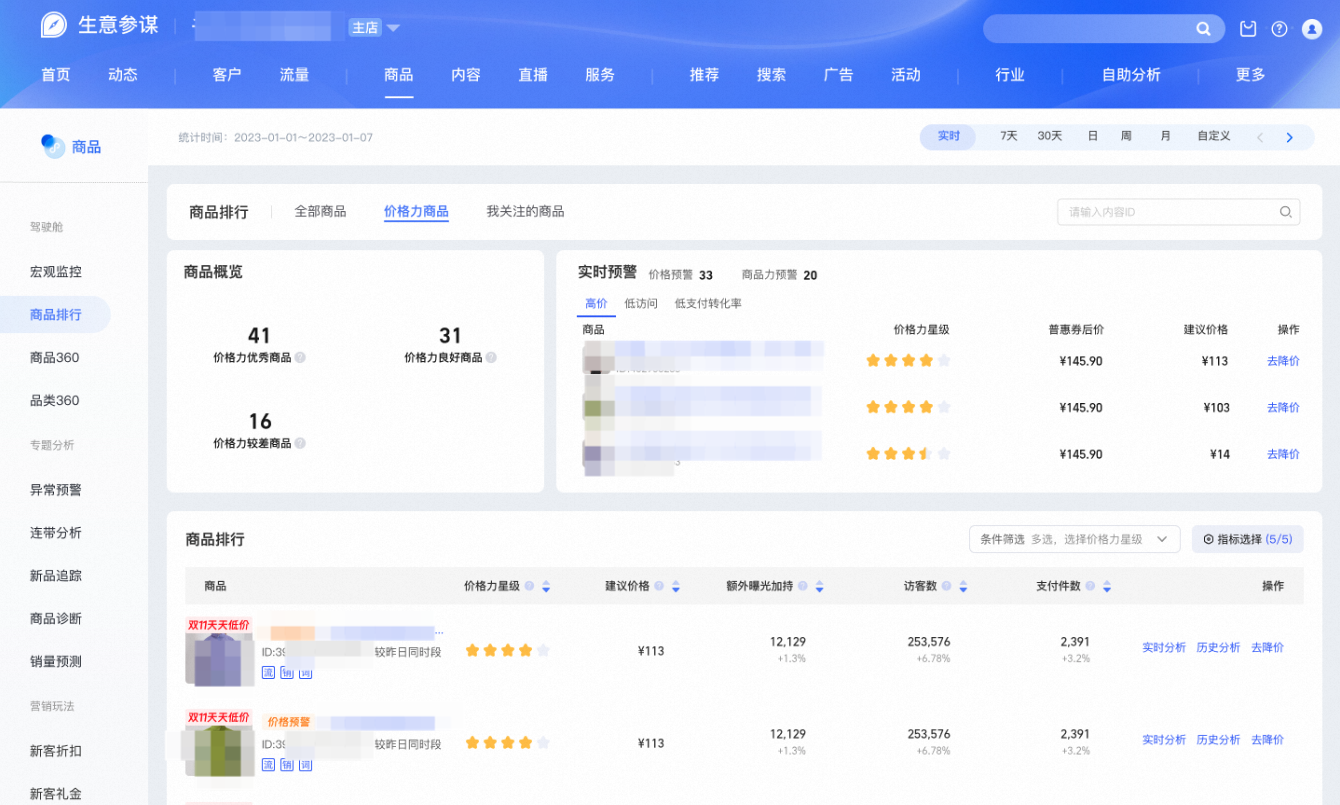Go to previous period with left arrow
Viewport: 1340px width, 805px height.
click(x=1260, y=137)
